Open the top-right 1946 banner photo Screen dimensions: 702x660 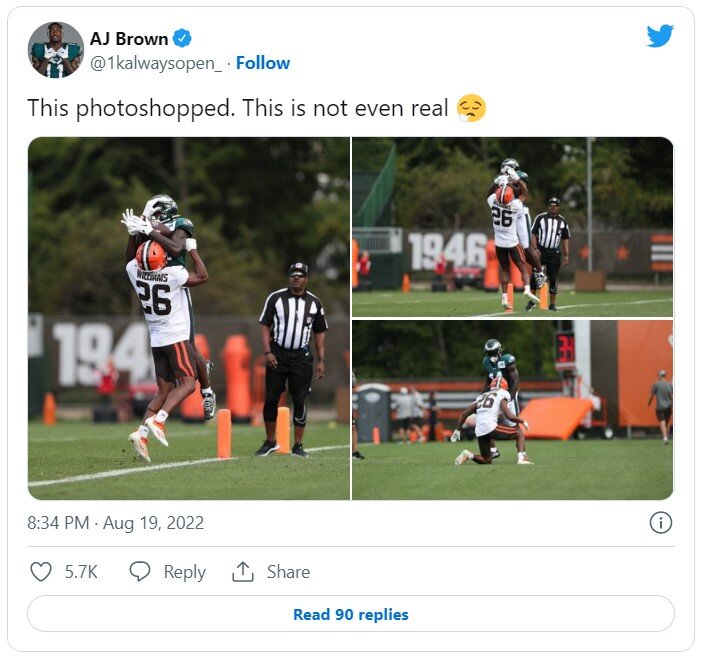(512, 227)
